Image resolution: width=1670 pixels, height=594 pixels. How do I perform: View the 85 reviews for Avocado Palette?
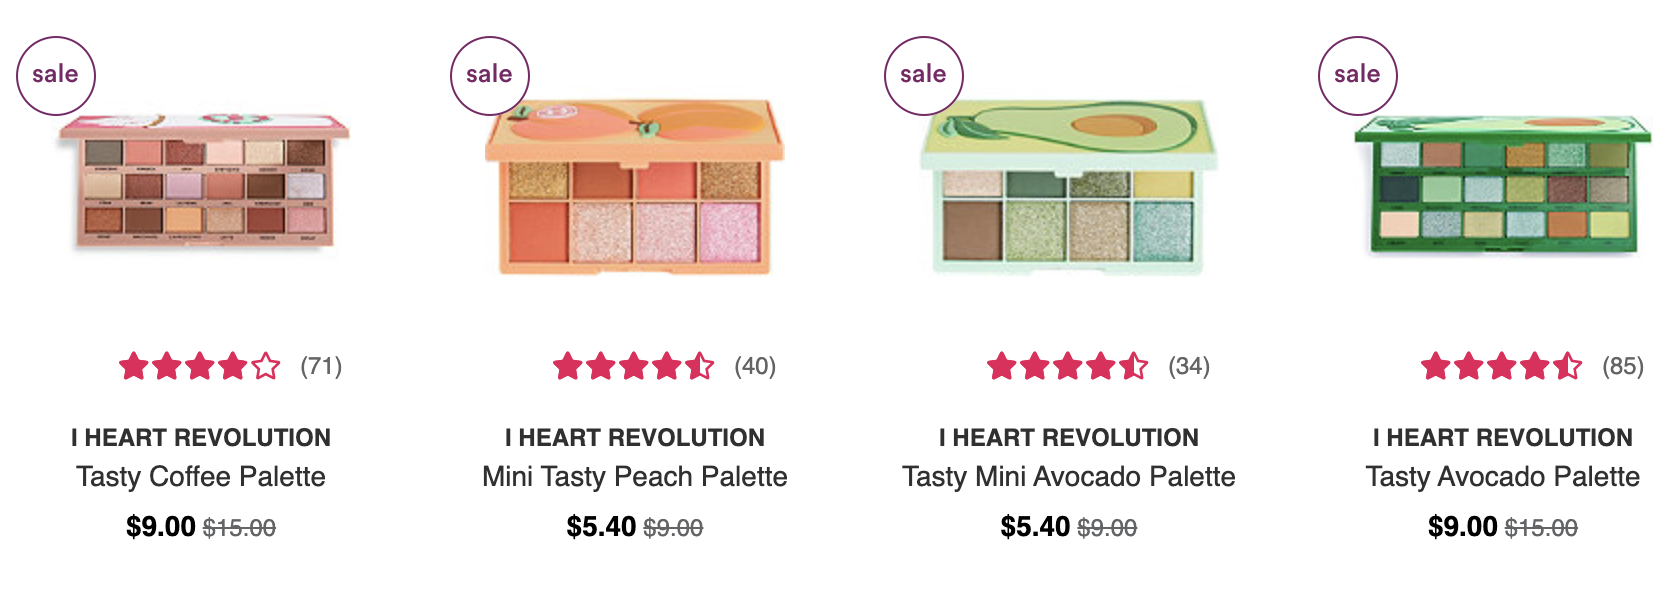click(x=1623, y=367)
